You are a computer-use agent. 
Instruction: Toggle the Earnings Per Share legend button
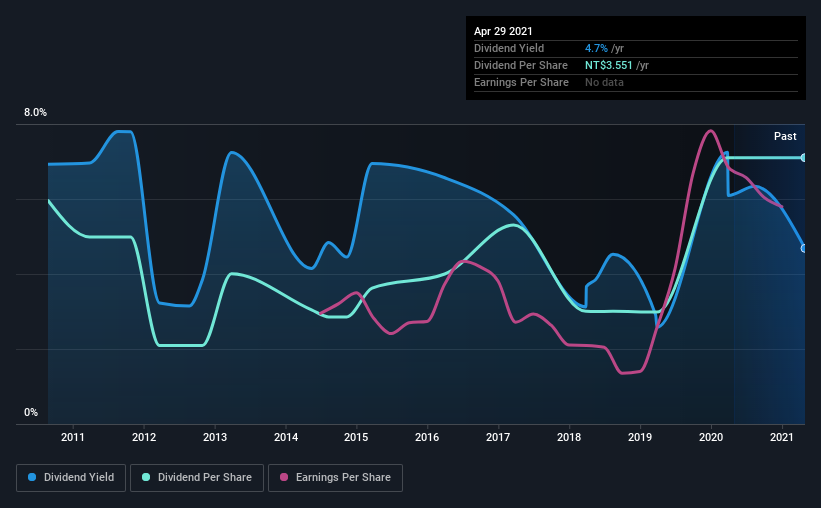click(x=335, y=478)
